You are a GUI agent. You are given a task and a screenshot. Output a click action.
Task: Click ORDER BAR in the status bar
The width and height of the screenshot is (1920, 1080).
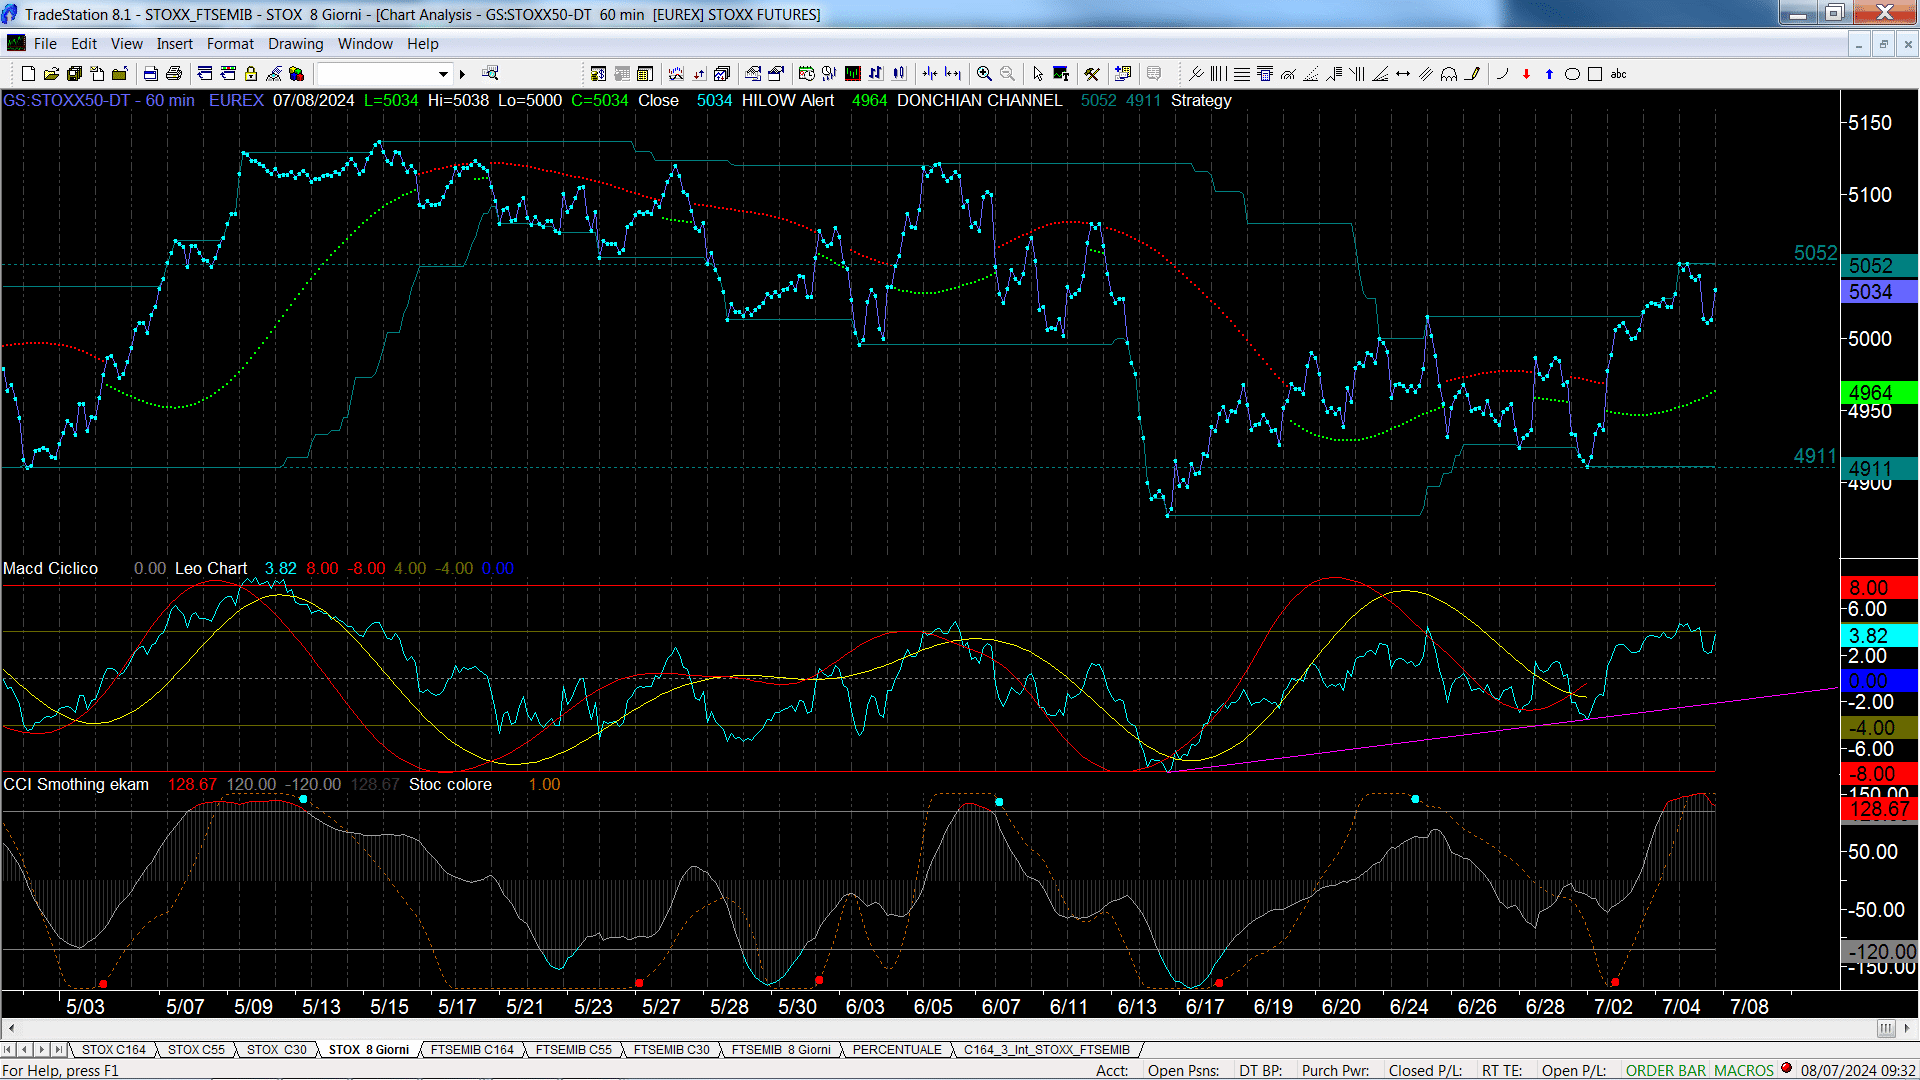pos(1666,1070)
